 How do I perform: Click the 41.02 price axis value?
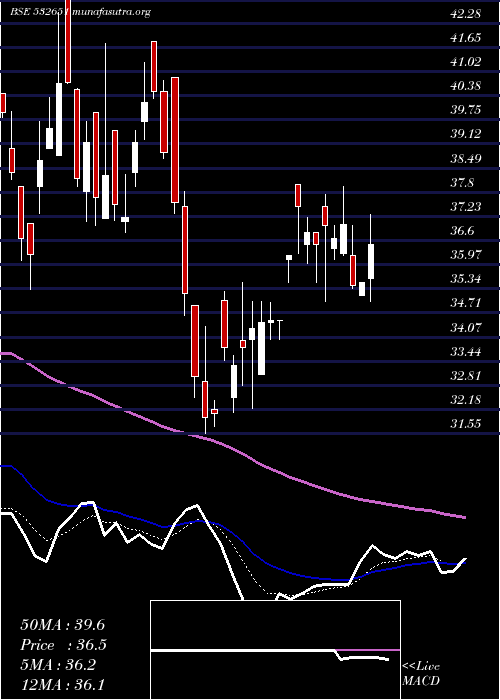466,62
